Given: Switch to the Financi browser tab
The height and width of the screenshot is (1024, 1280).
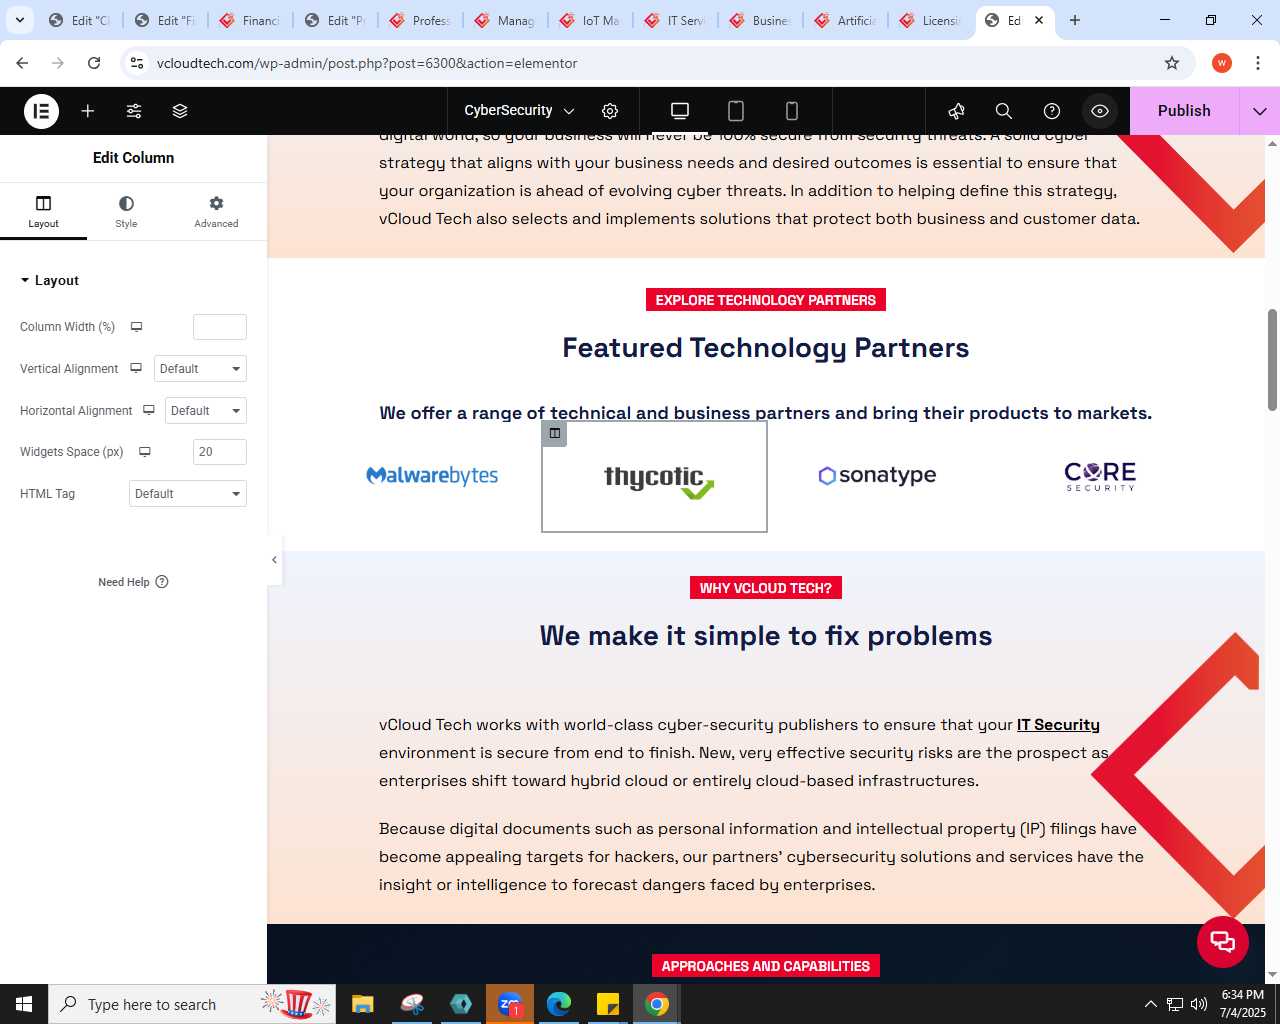Looking at the screenshot, I should pos(250,20).
